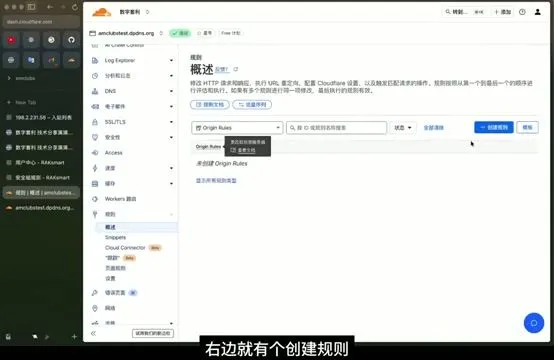This screenshot has height=360, width=554.
Task: Click the 规则 rules funnel icon
Action: tap(95, 214)
